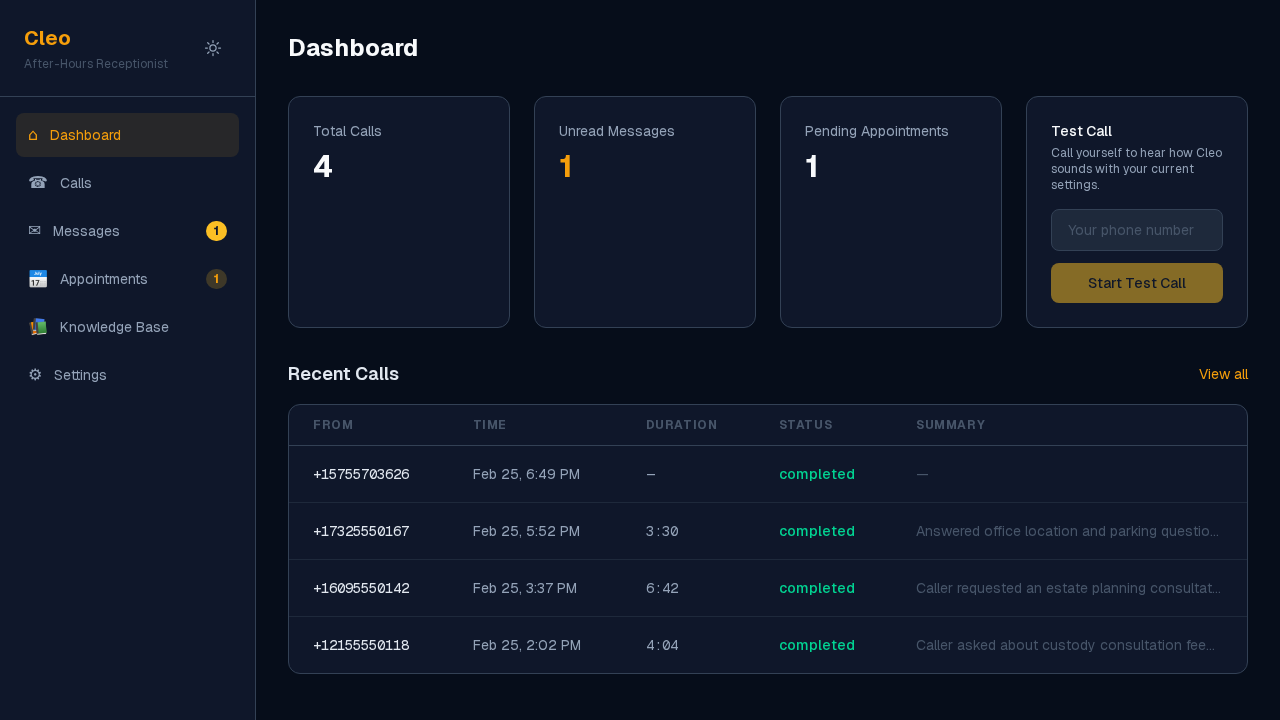The height and width of the screenshot is (720, 1280).
Task: Click into the phone number input field
Action: 1136,230
